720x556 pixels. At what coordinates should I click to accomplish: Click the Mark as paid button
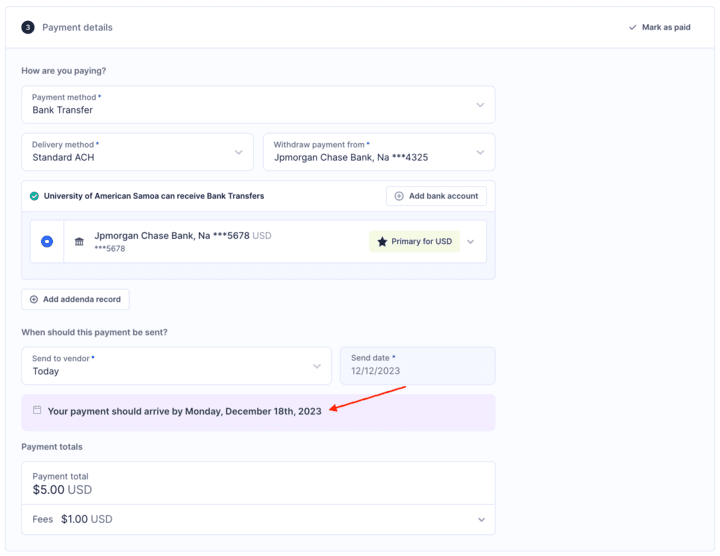pos(660,27)
